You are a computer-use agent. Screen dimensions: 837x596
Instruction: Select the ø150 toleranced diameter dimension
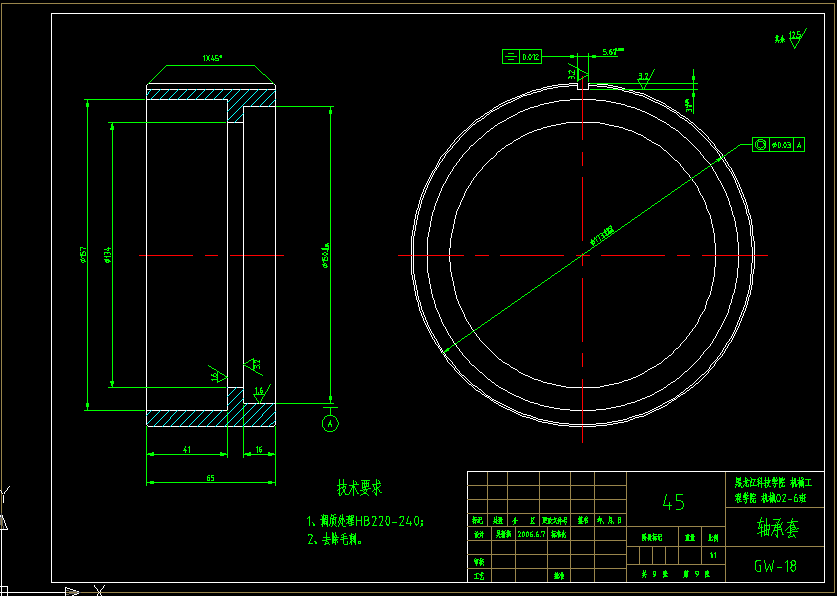tap(326, 255)
